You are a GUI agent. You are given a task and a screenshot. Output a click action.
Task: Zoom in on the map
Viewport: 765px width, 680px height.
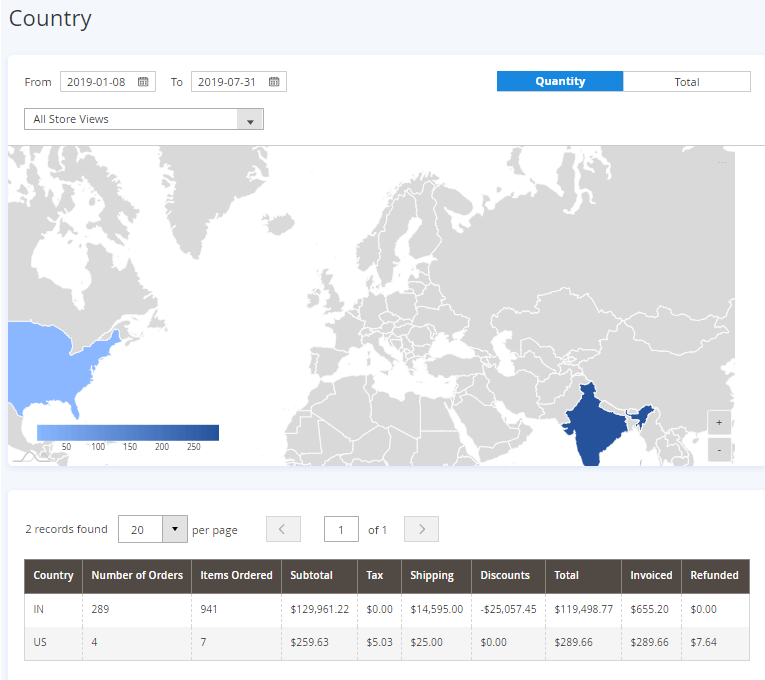point(719,423)
